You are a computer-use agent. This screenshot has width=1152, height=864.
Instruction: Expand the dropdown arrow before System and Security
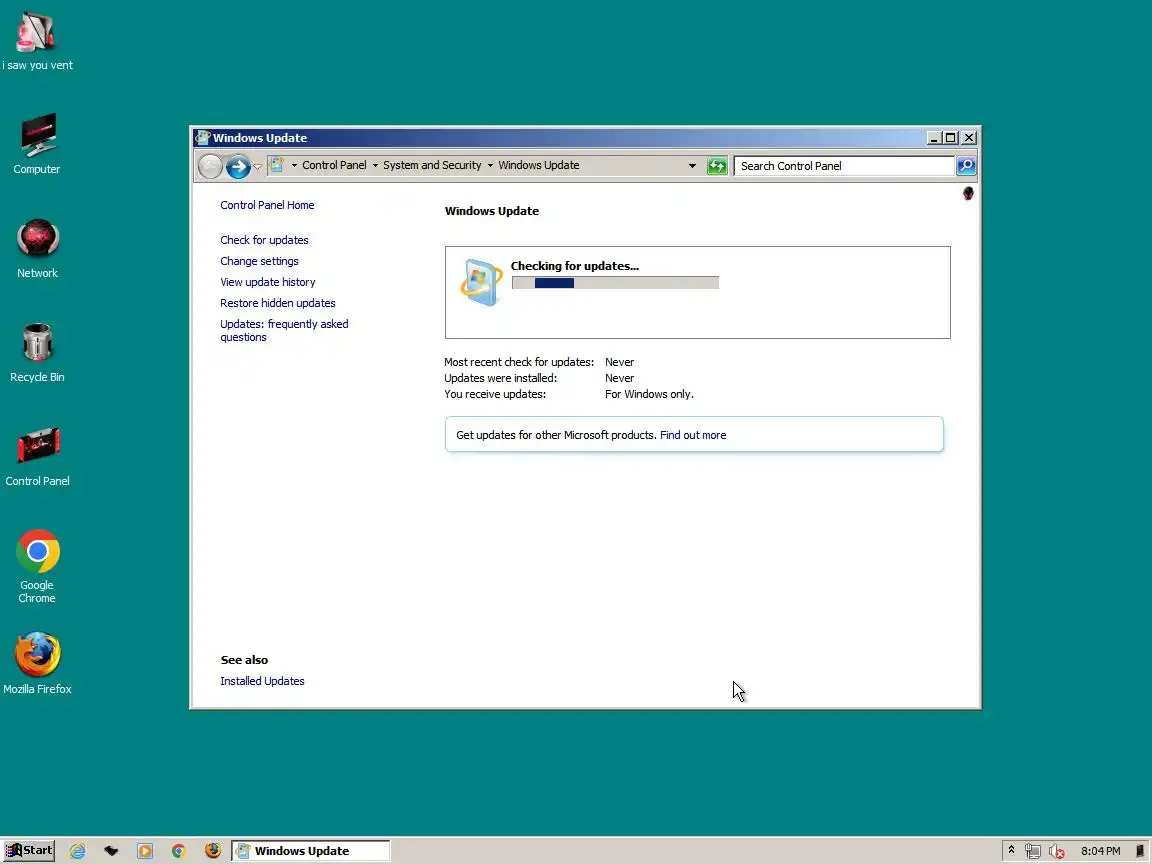tap(375, 165)
